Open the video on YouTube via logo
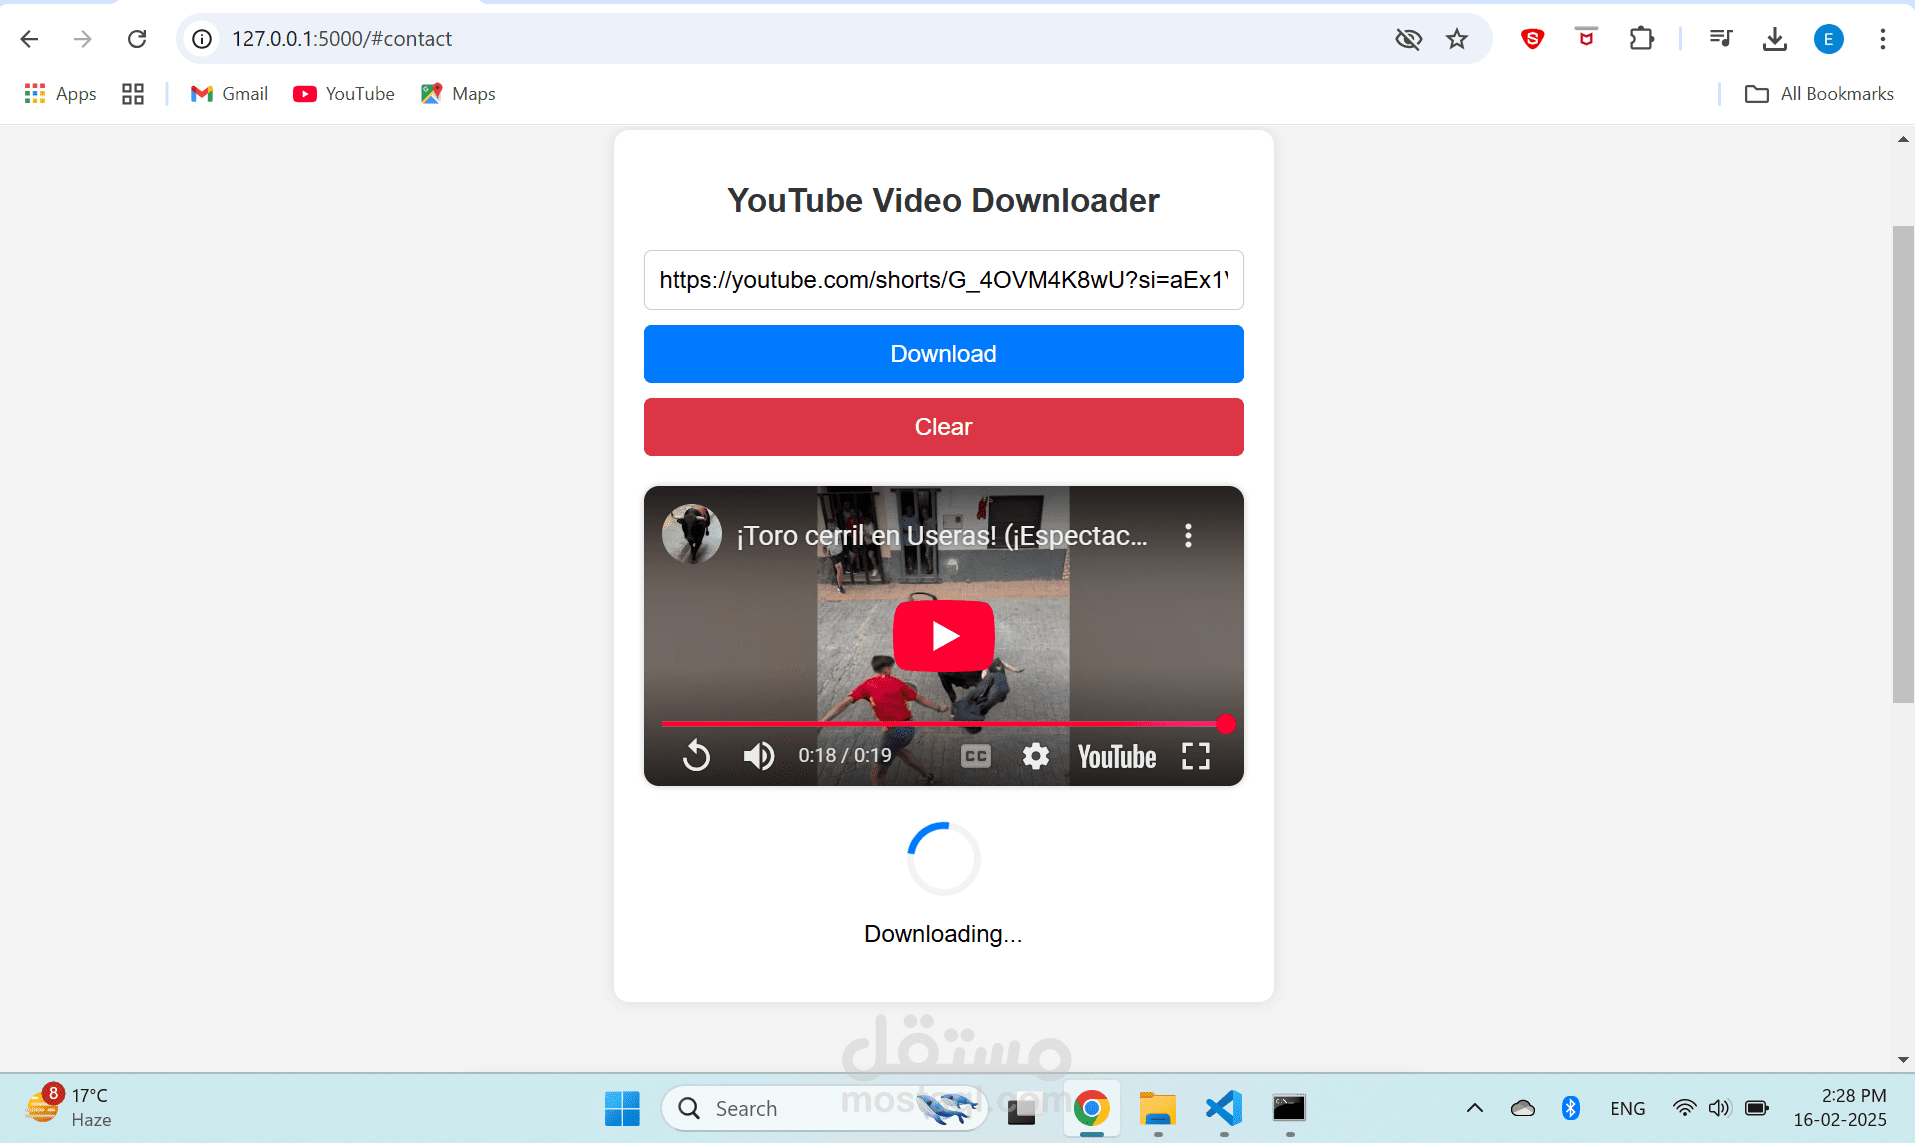Image resolution: width=1915 pixels, height=1143 pixels. click(x=1116, y=757)
